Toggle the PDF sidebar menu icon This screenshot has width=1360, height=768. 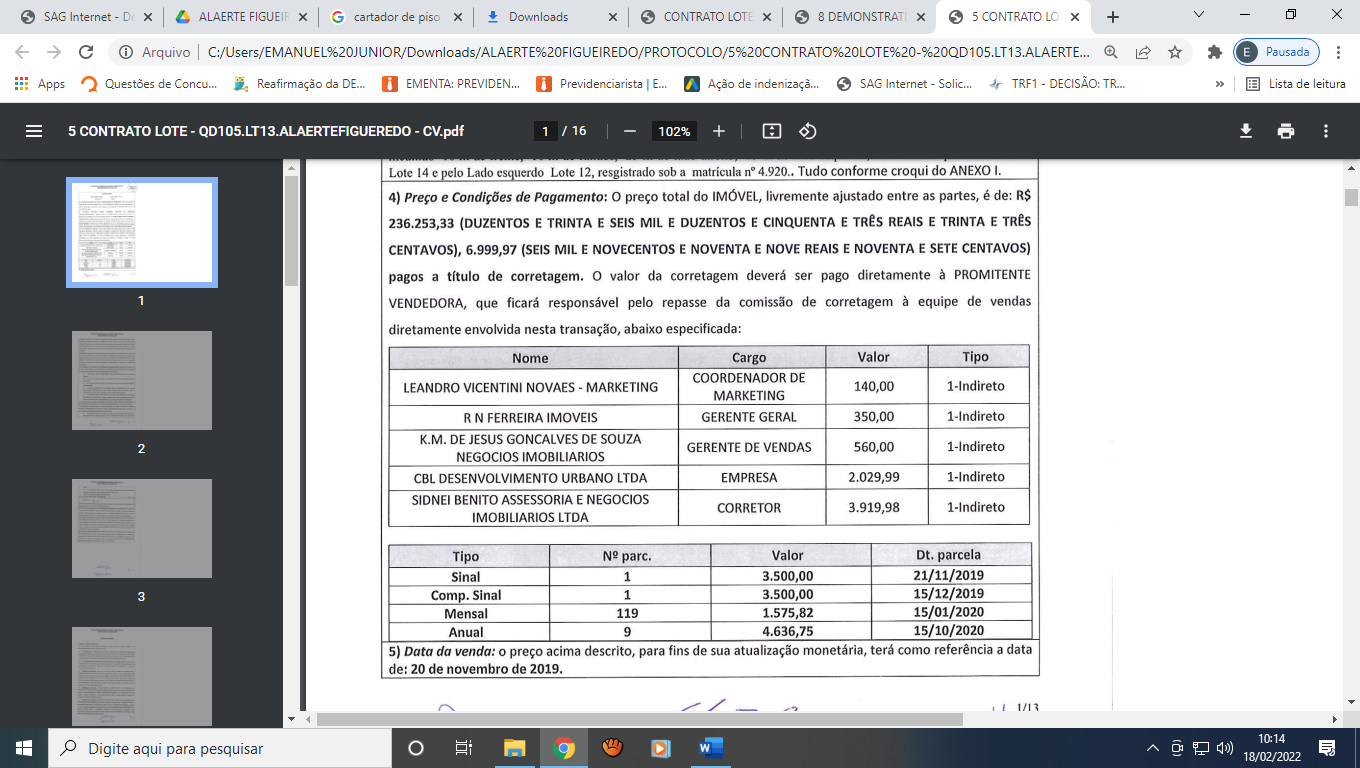point(34,131)
